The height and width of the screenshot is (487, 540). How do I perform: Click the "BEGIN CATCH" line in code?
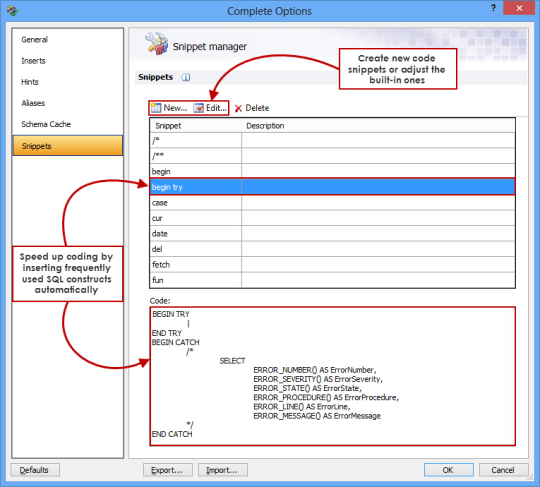[176, 342]
